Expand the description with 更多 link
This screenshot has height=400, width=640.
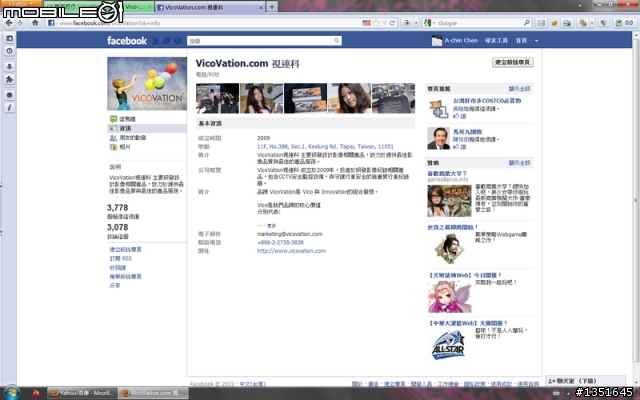(x=271, y=225)
